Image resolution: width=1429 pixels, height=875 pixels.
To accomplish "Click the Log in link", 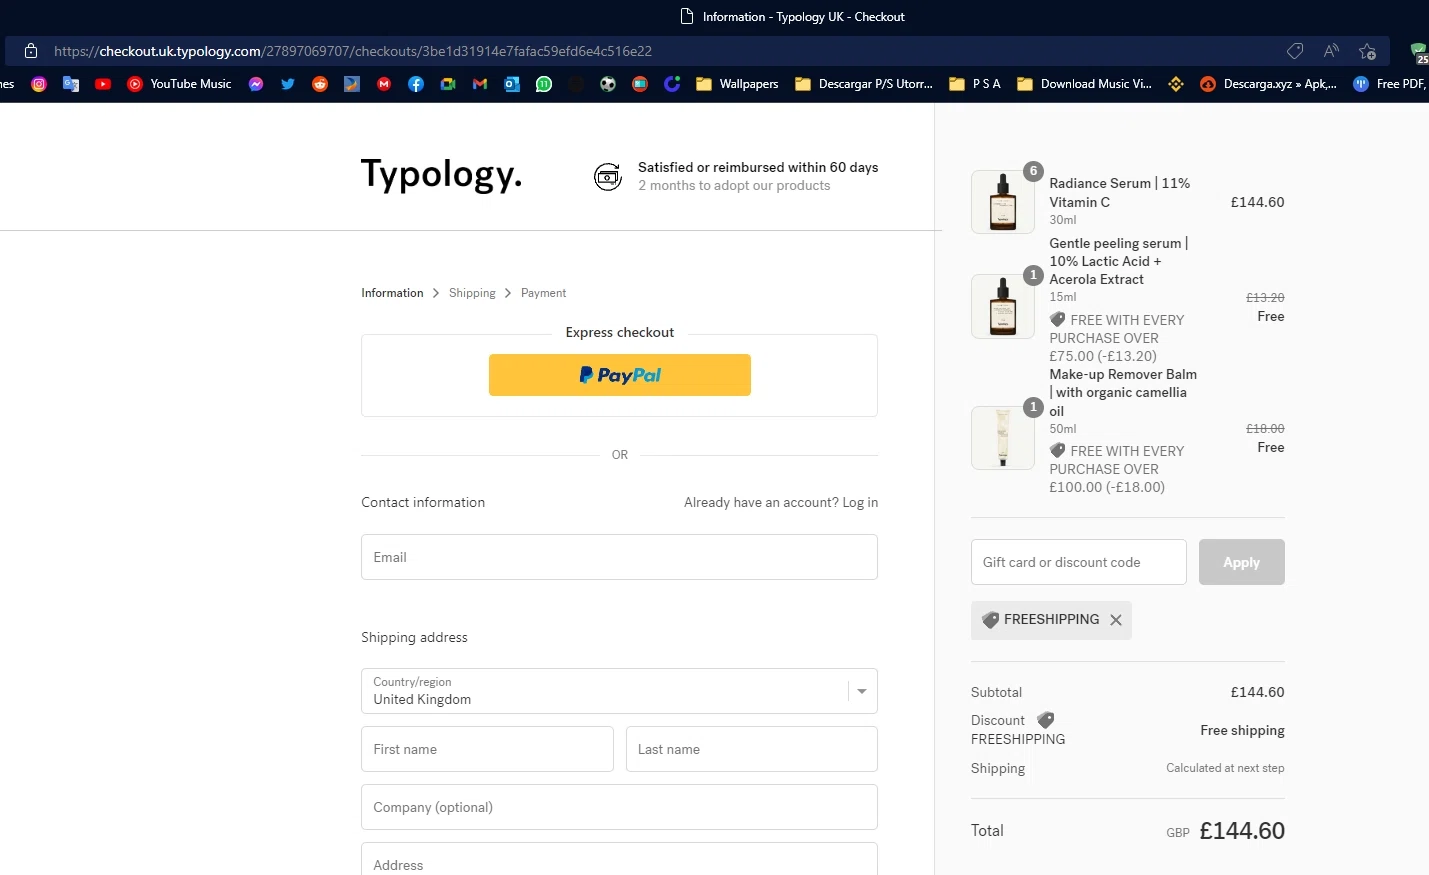I will [x=860, y=502].
